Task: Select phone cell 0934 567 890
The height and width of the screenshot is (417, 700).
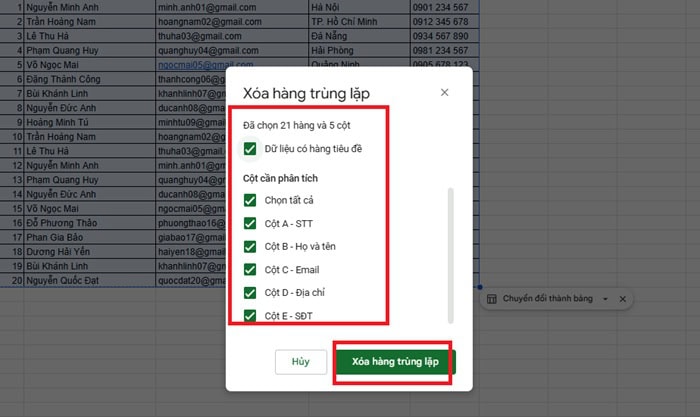Action: click(445, 36)
